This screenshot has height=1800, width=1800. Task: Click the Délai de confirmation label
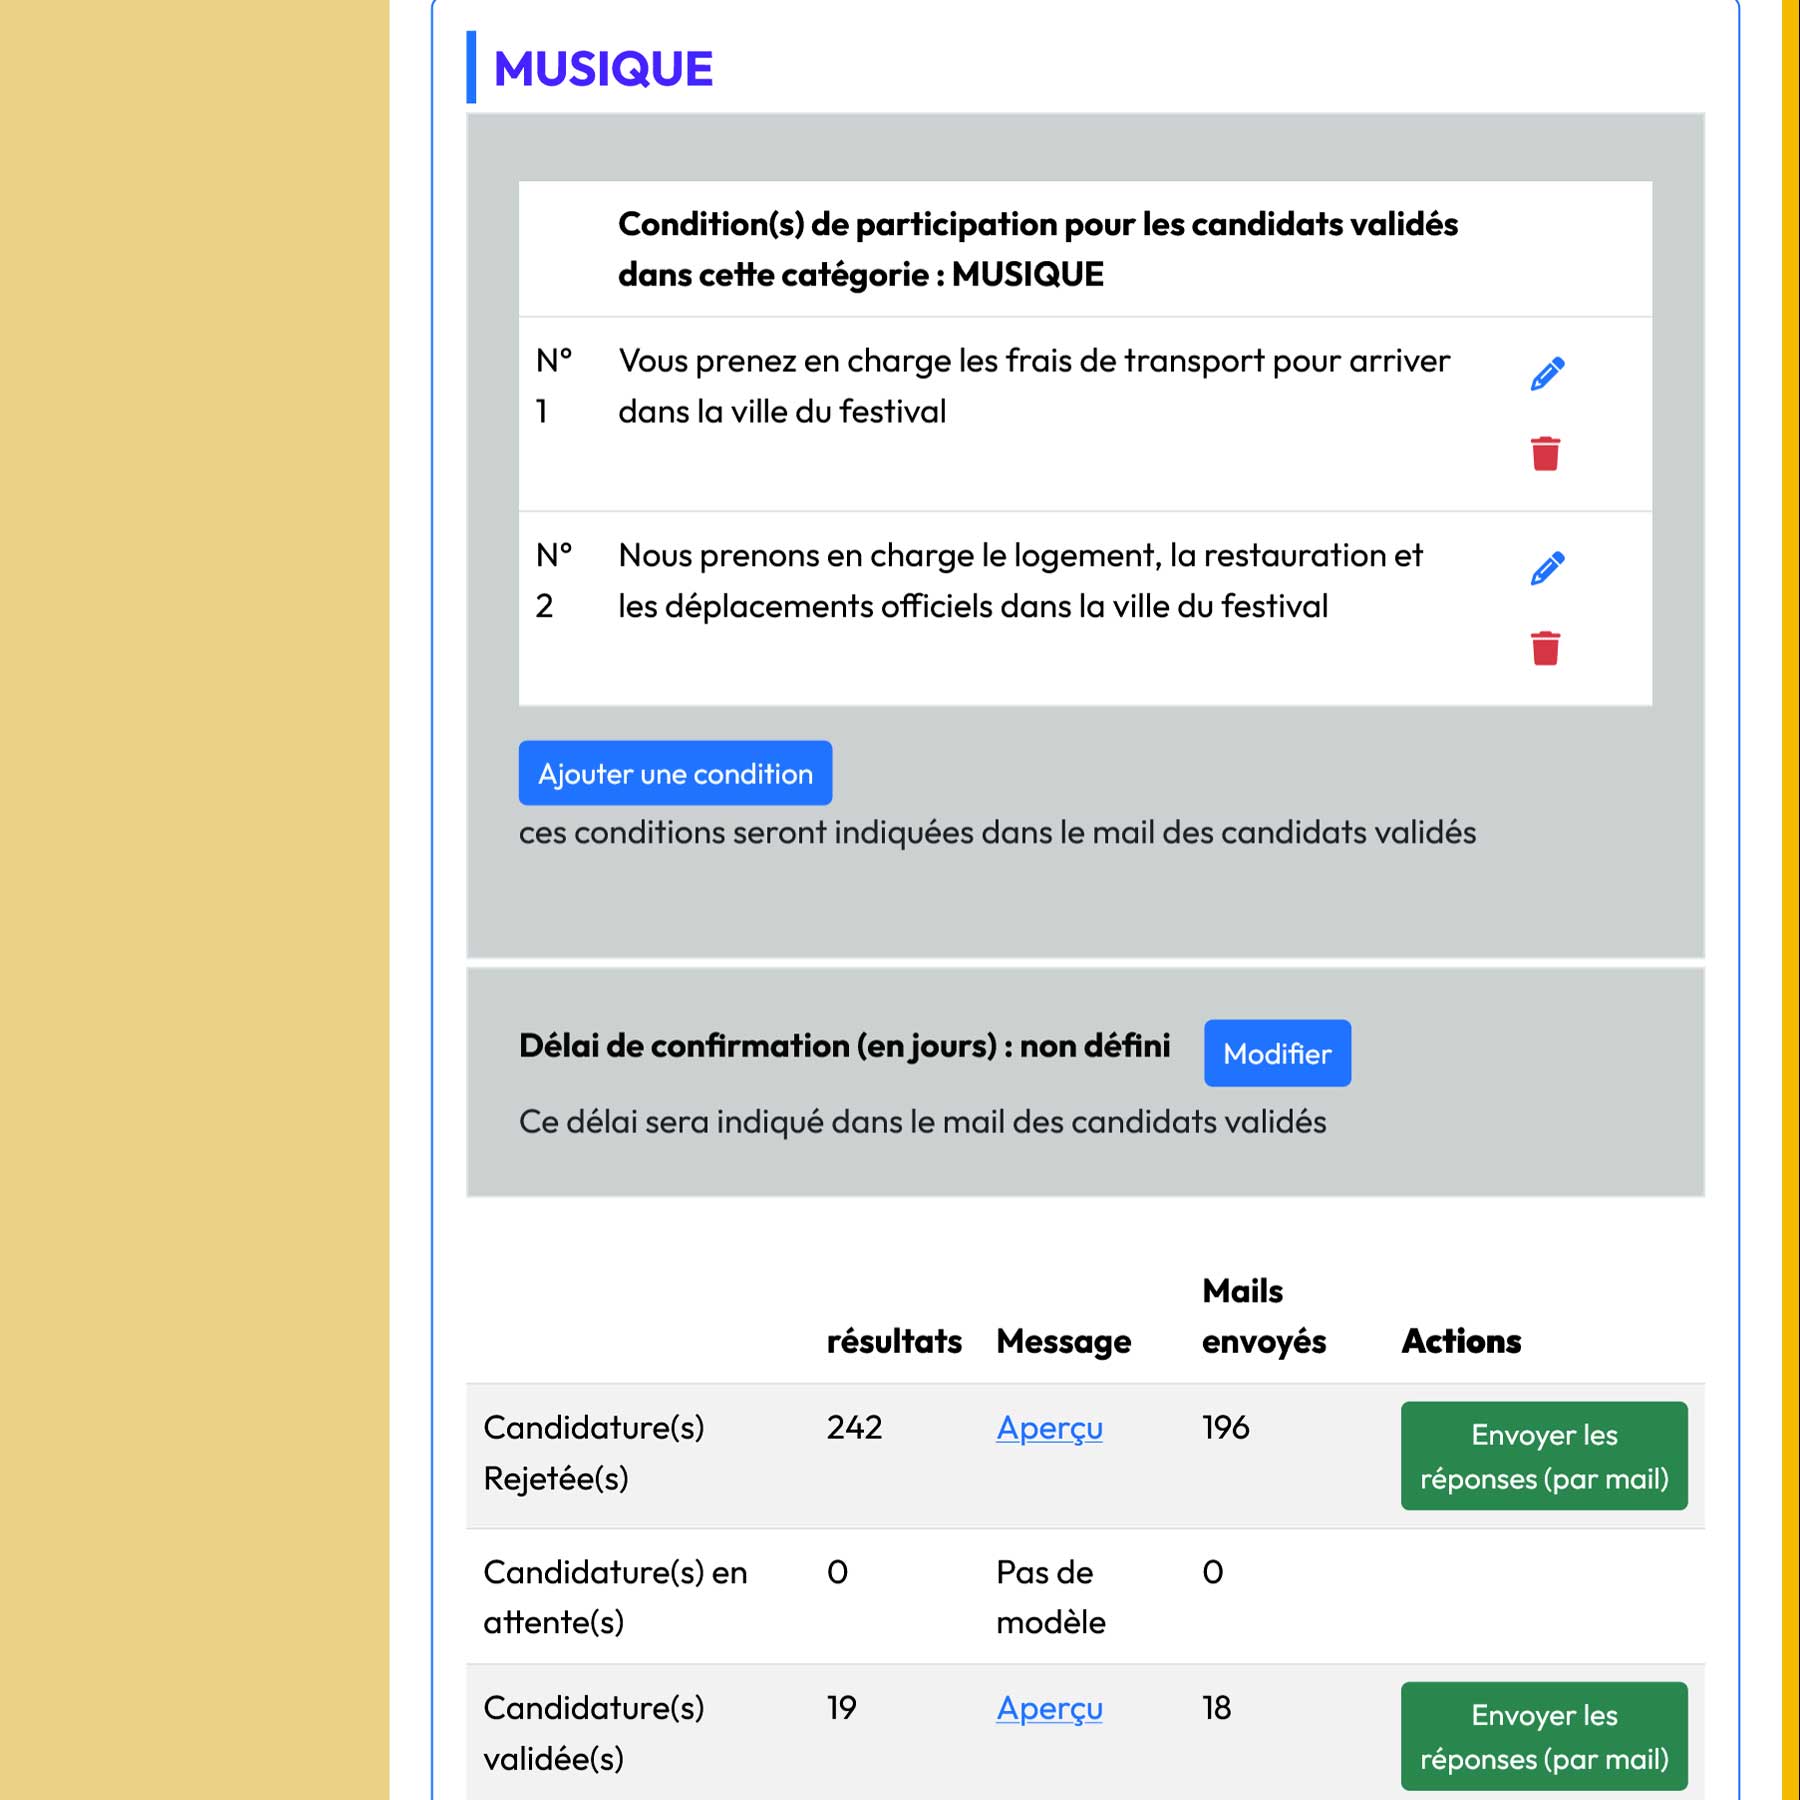tap(844, 1046)
